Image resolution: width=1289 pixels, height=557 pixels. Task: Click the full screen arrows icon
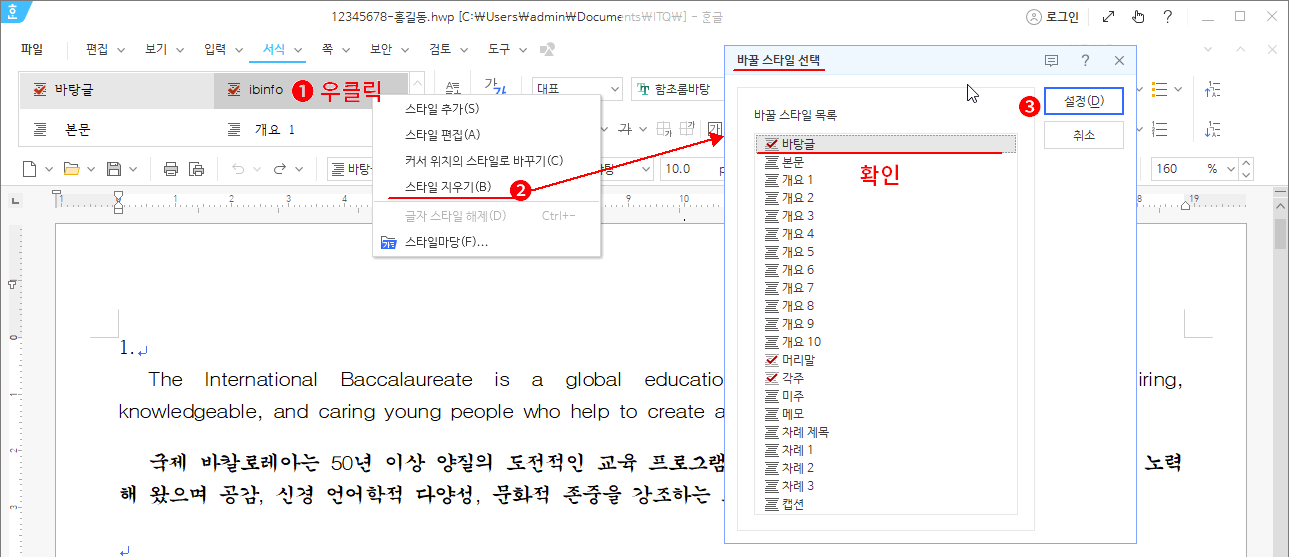pyautogui.click(x=1108, y=16)
